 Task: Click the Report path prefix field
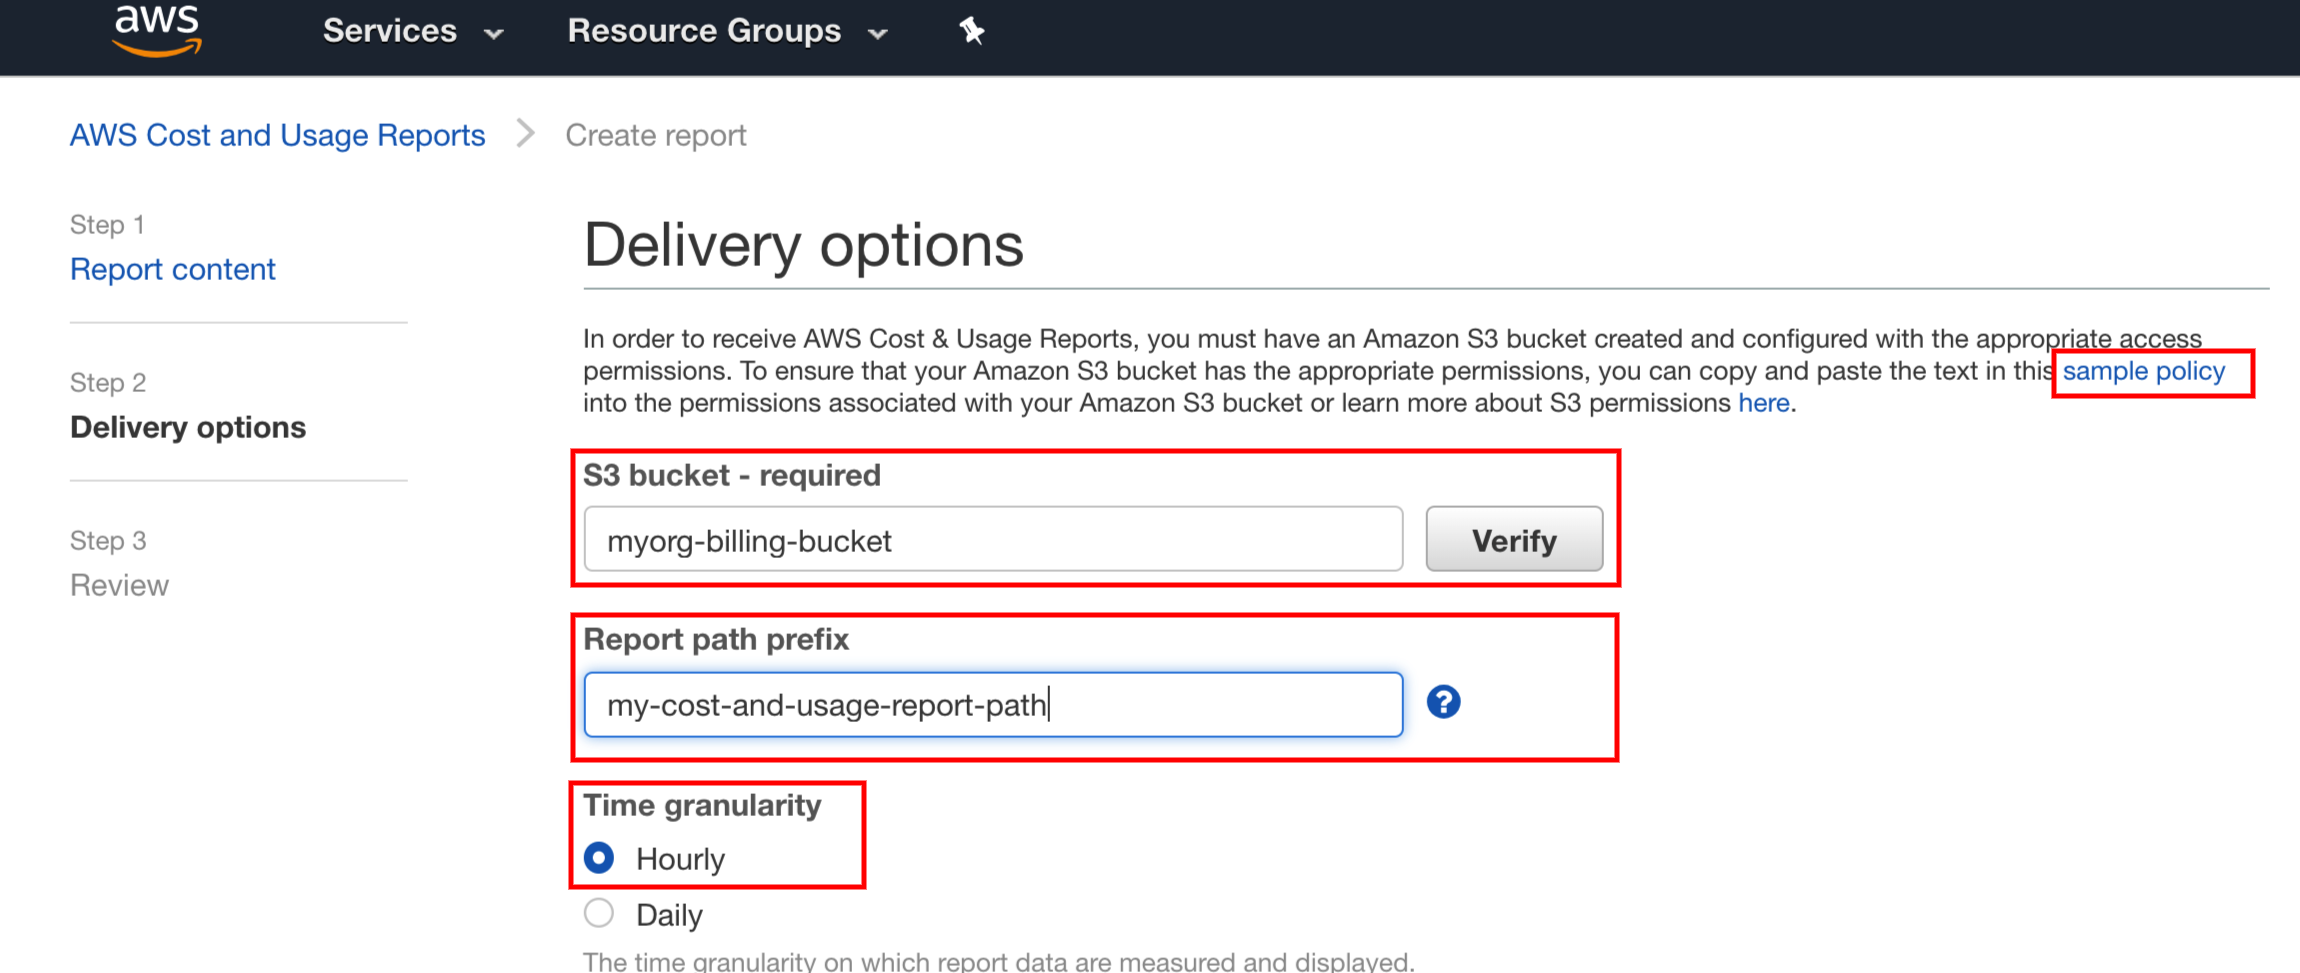tap(992, 705)
